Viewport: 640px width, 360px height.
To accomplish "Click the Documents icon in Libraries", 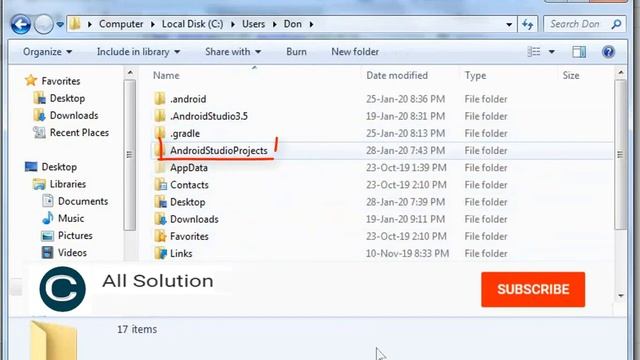I will pyautogui.click(x=48, y=200).
